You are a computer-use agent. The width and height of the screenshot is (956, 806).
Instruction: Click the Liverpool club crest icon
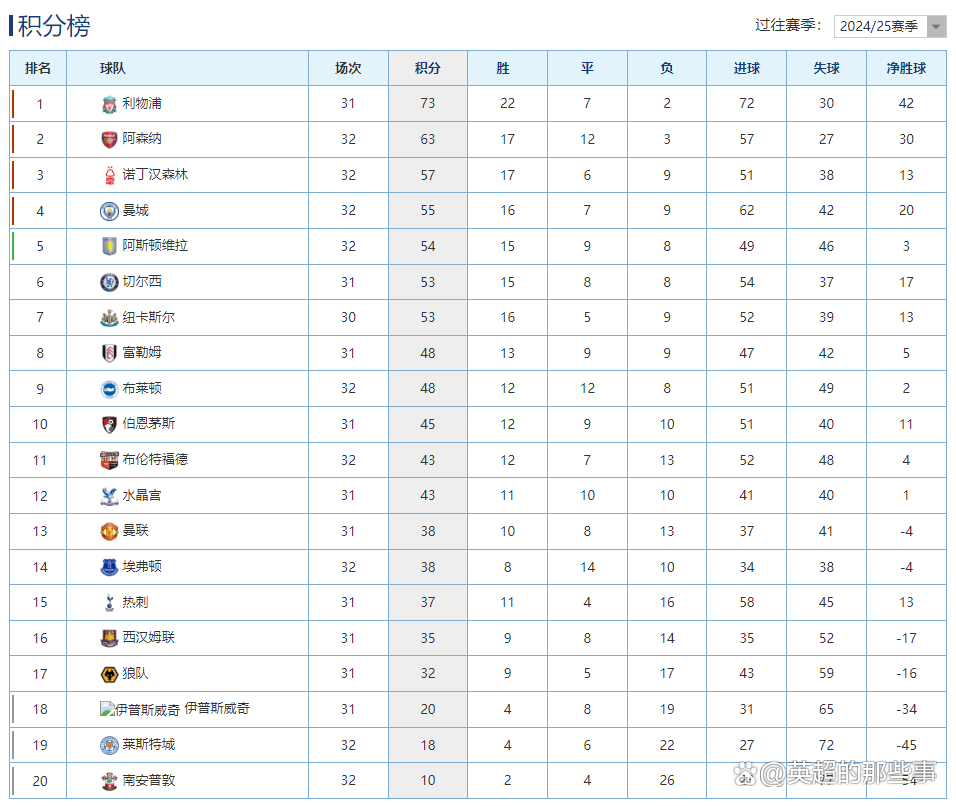[x=109, y=104]
